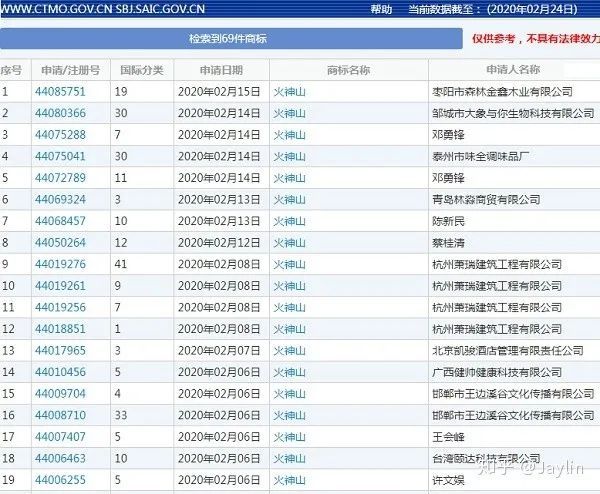Viewport: 600px width, 494px height.
Task: Click 火神山 trademark name in row 2
Action: (x=289, y=113)
